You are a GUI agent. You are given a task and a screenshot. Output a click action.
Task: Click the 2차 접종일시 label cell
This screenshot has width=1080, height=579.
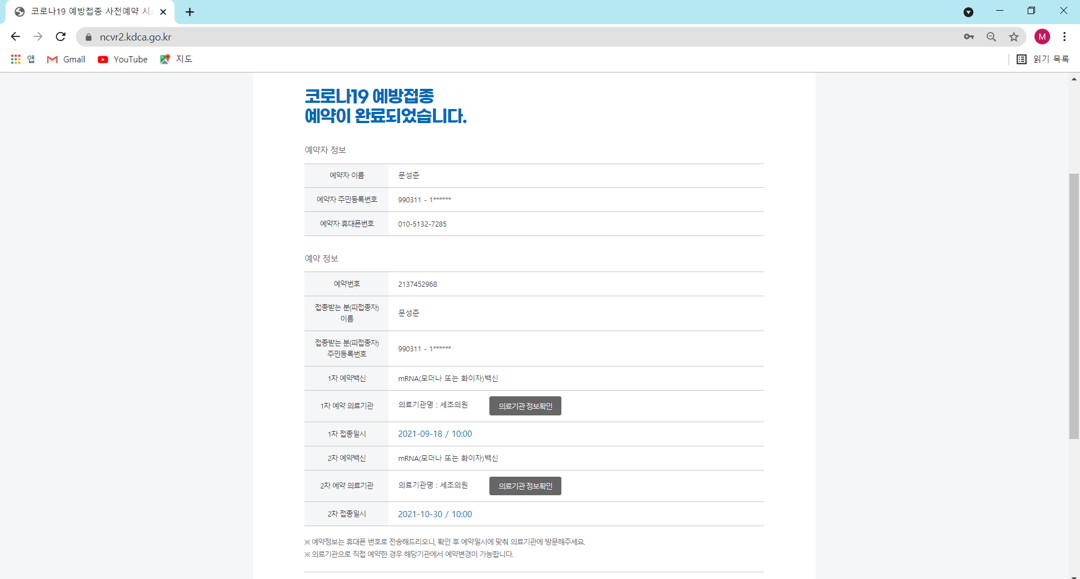point(346,514)
